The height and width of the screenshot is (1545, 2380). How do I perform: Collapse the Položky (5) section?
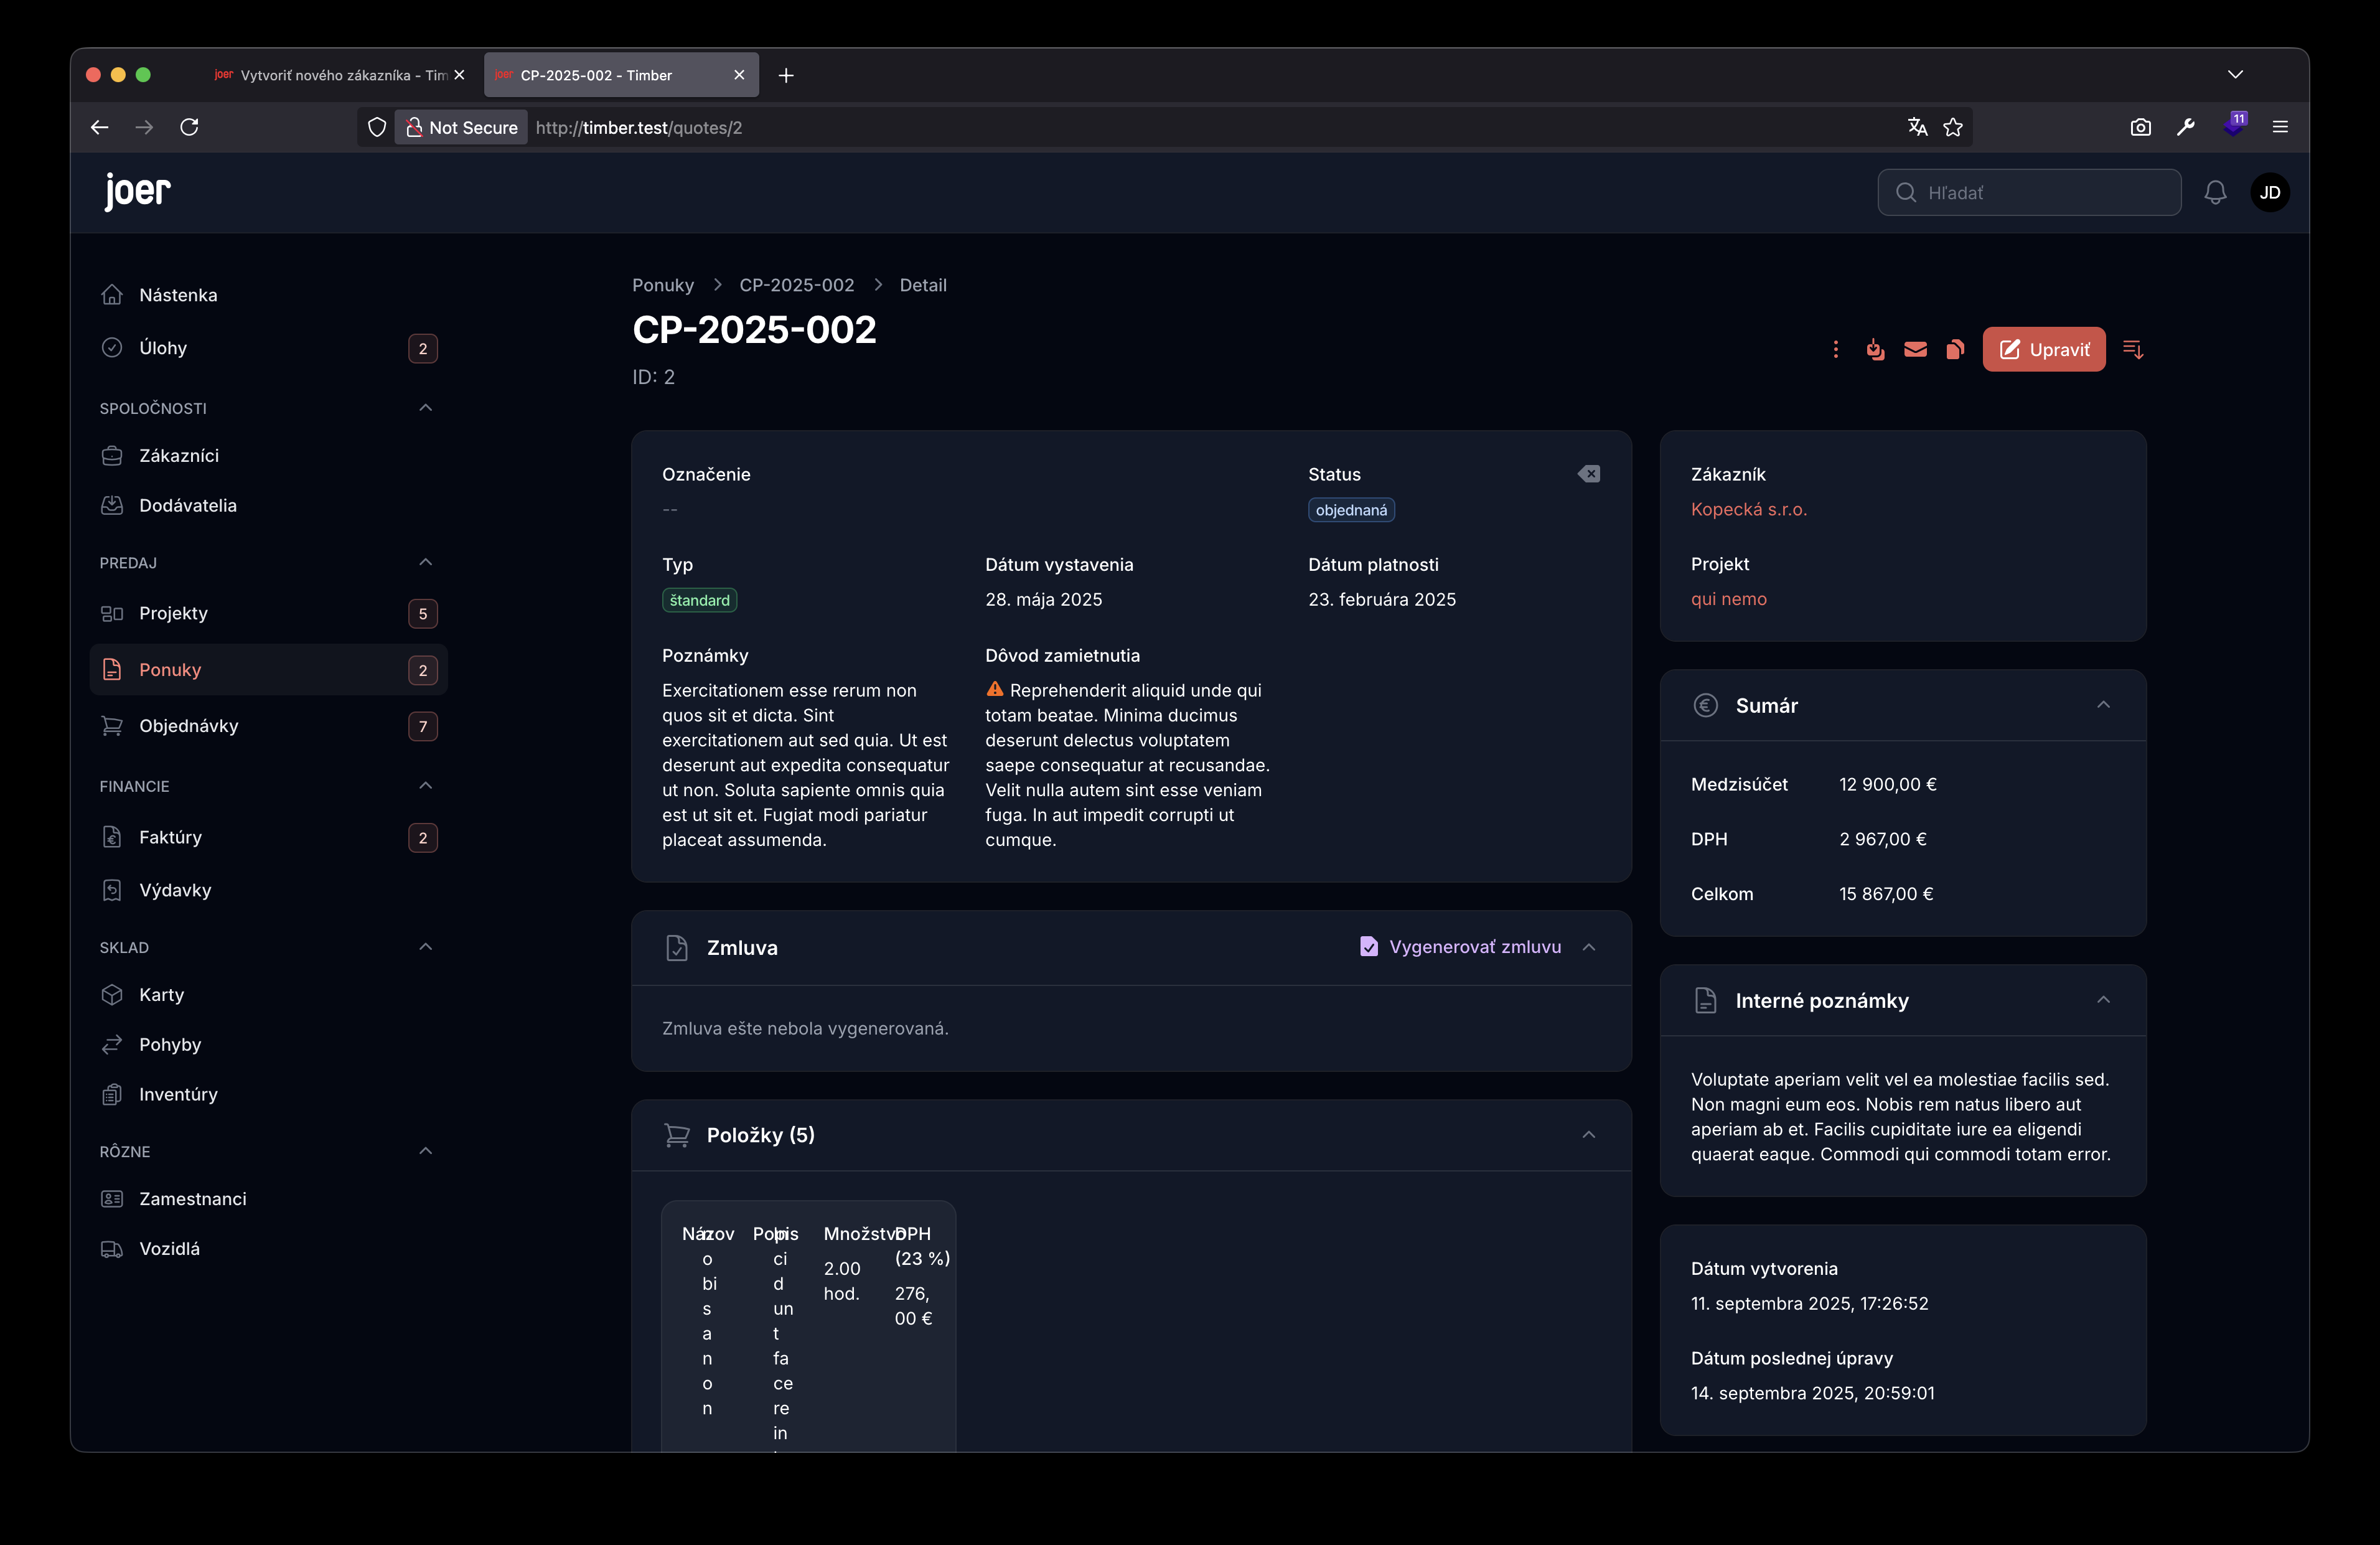(1588, 1135)
